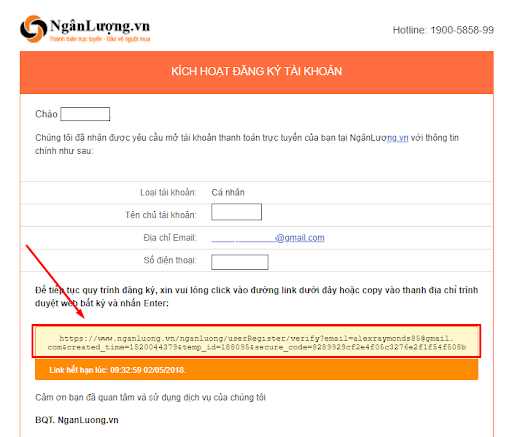This screenshot has height=437, width=512.
Task: Click the 'Tên chủ tài khoản:' label
Action: tap(161, 215)
